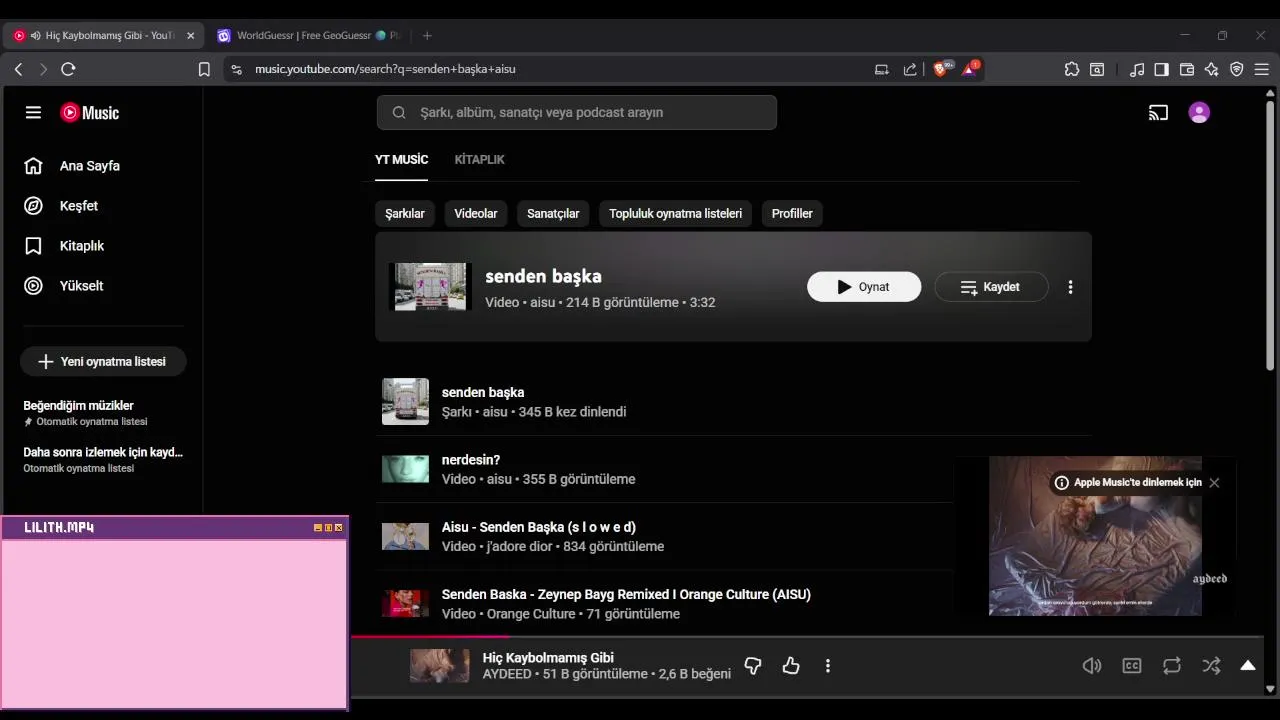The width and height of the screenshot is (1280, 720).
Task: Seek using the playback progress bar
Action: coord(807,636)
